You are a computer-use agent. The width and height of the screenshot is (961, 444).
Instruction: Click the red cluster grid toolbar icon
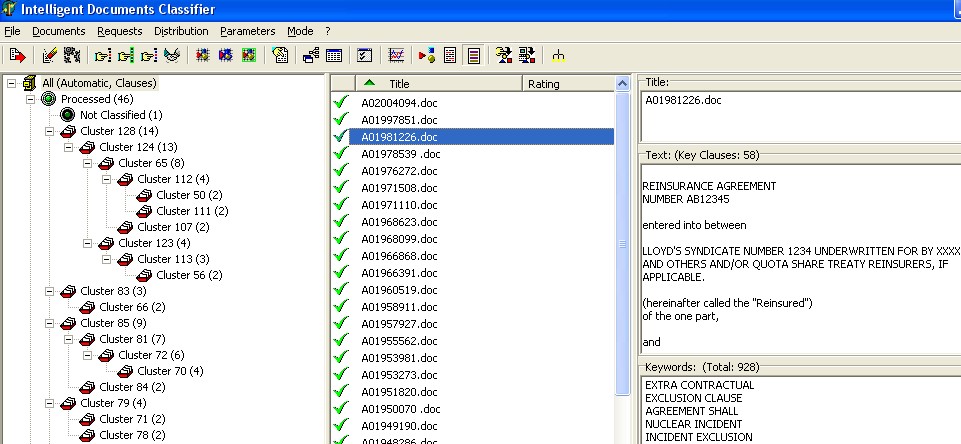point(202,56)
